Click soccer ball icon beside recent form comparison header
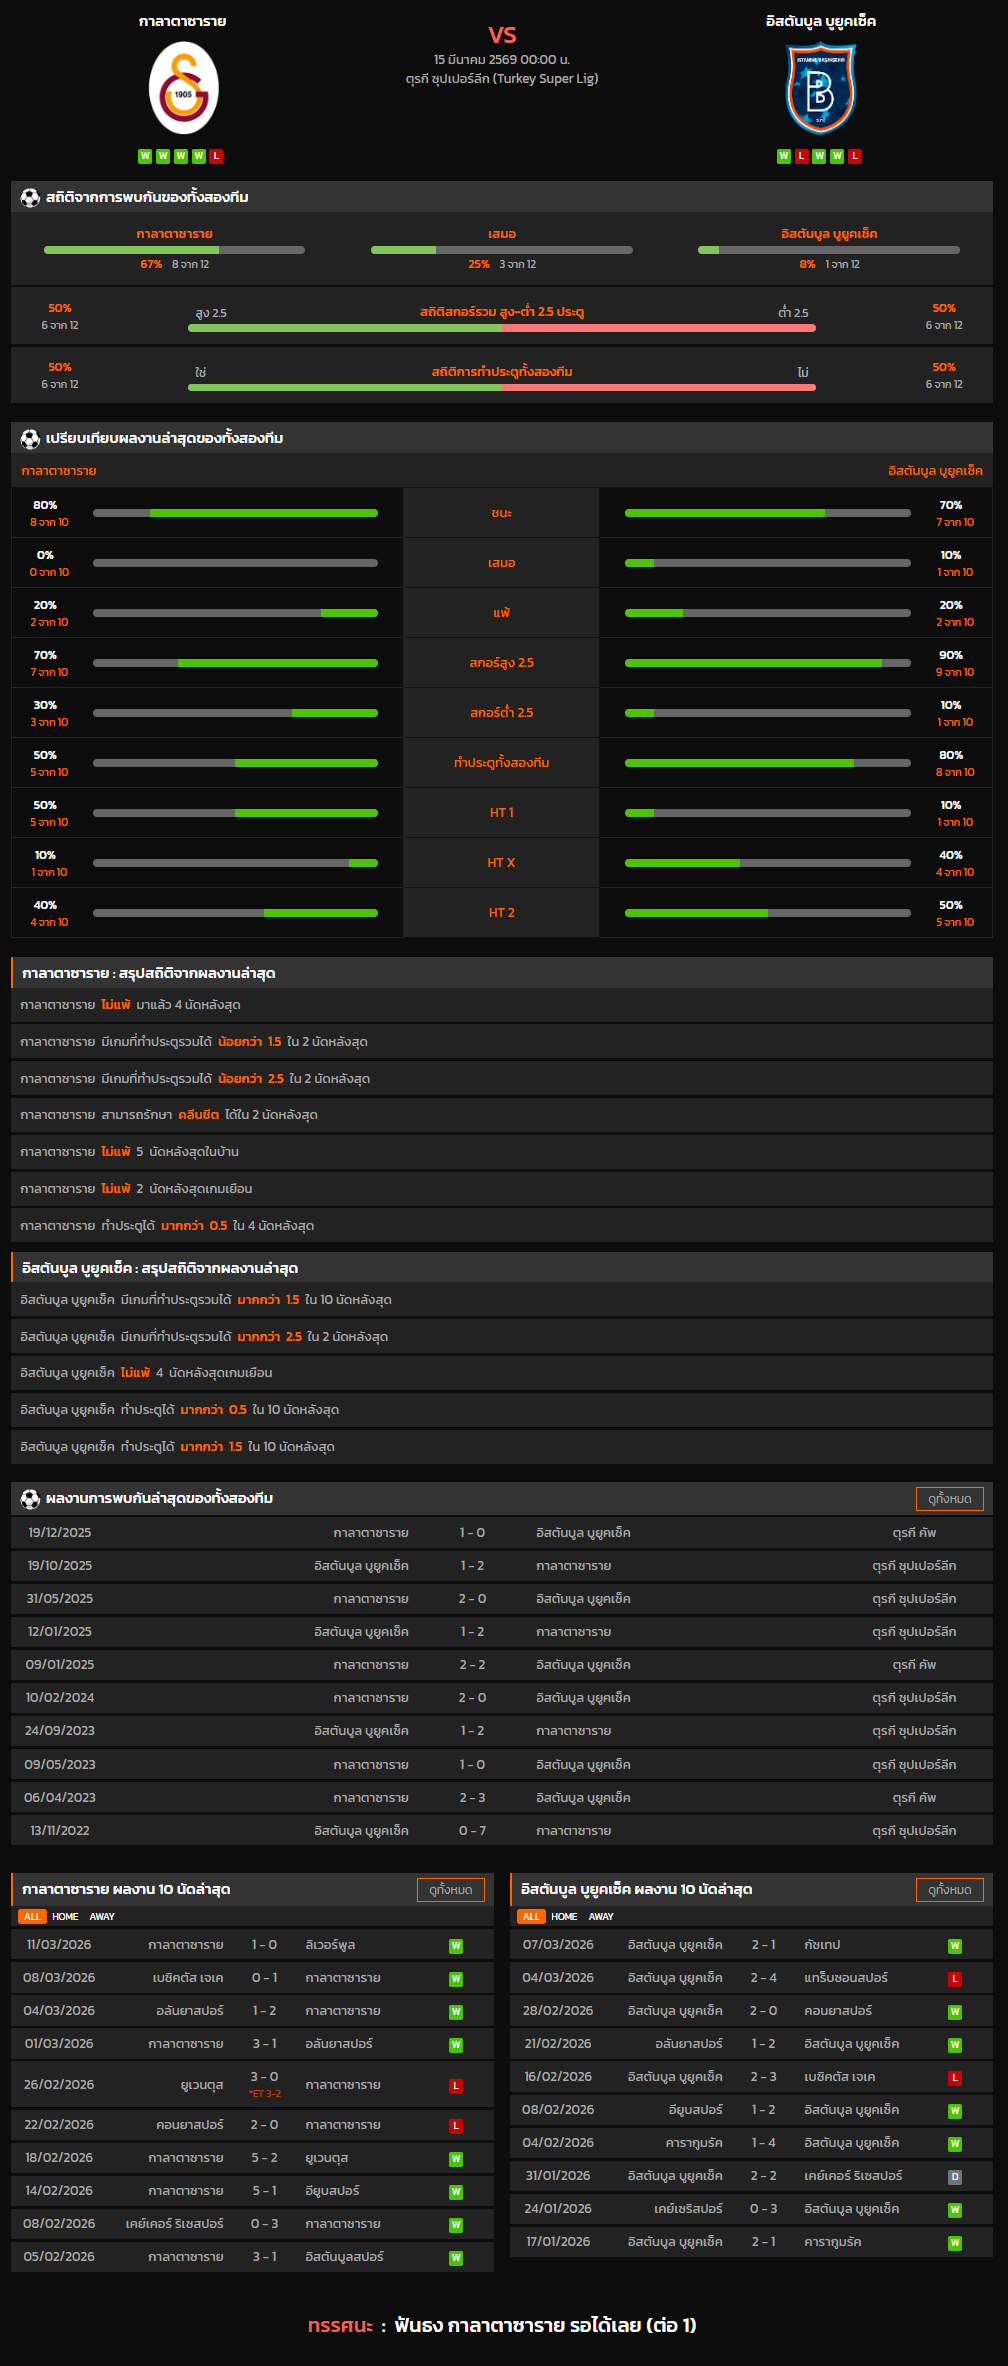 tap(30, 439)
